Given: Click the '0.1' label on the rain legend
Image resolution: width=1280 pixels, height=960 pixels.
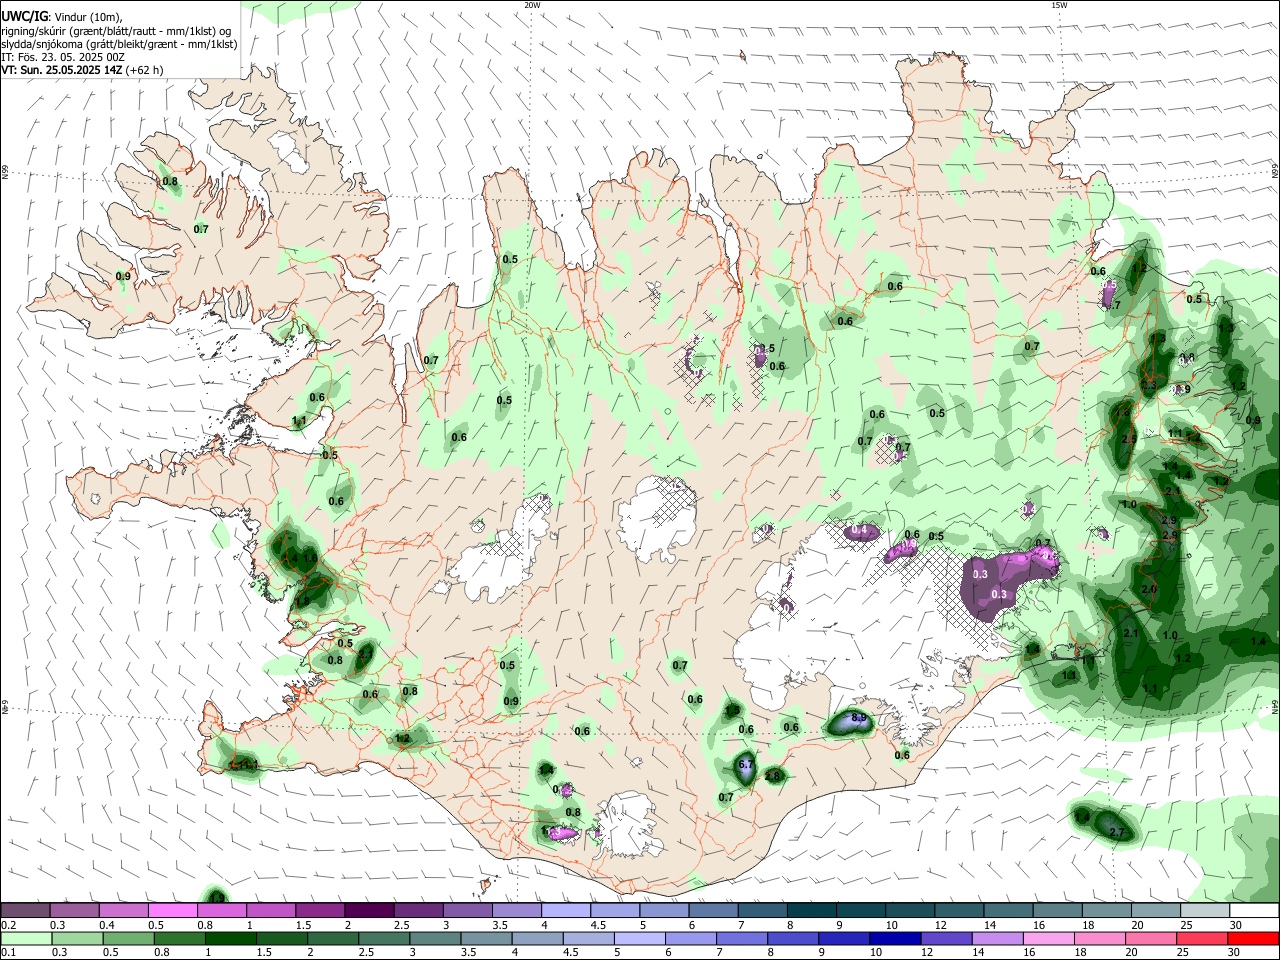Looking at the screenshot, I should (8, 953).
